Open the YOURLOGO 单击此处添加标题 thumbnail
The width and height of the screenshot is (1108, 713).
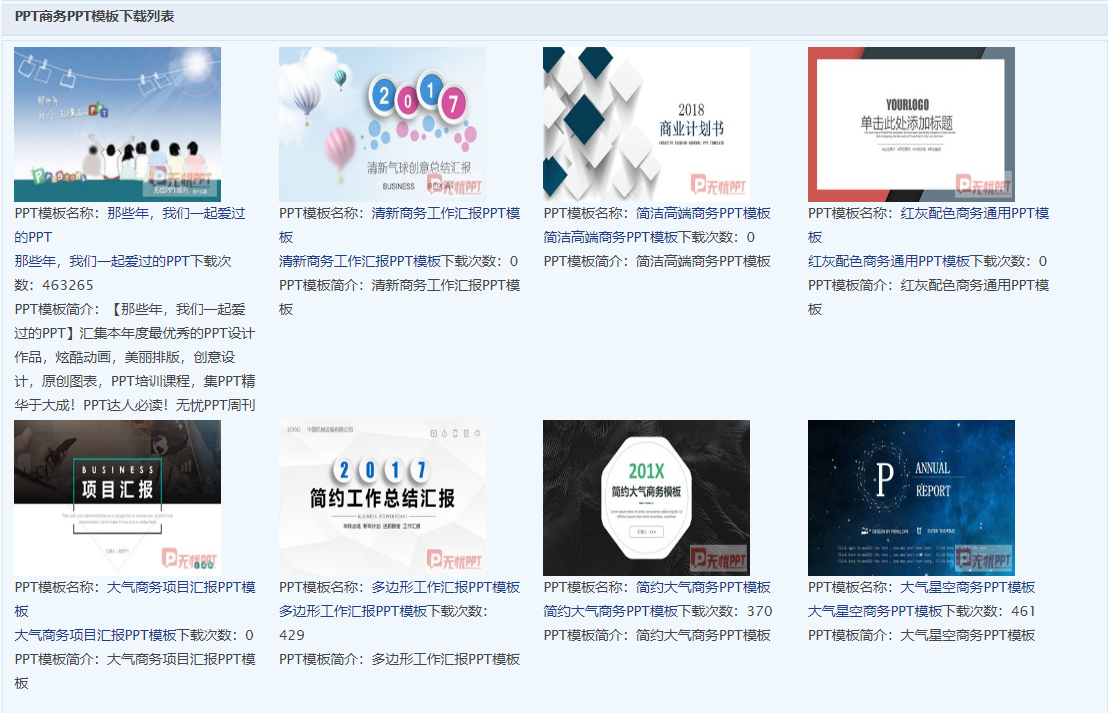click(912, 124)
